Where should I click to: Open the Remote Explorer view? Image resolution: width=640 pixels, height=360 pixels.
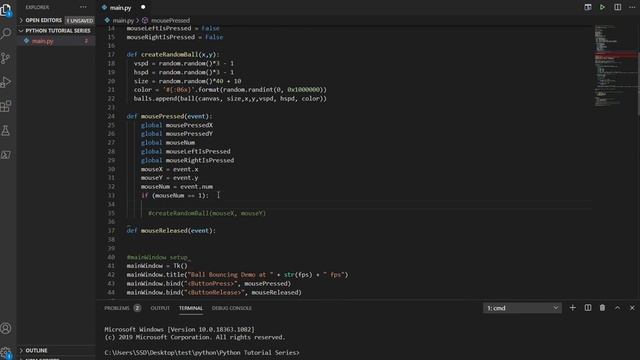6,155
